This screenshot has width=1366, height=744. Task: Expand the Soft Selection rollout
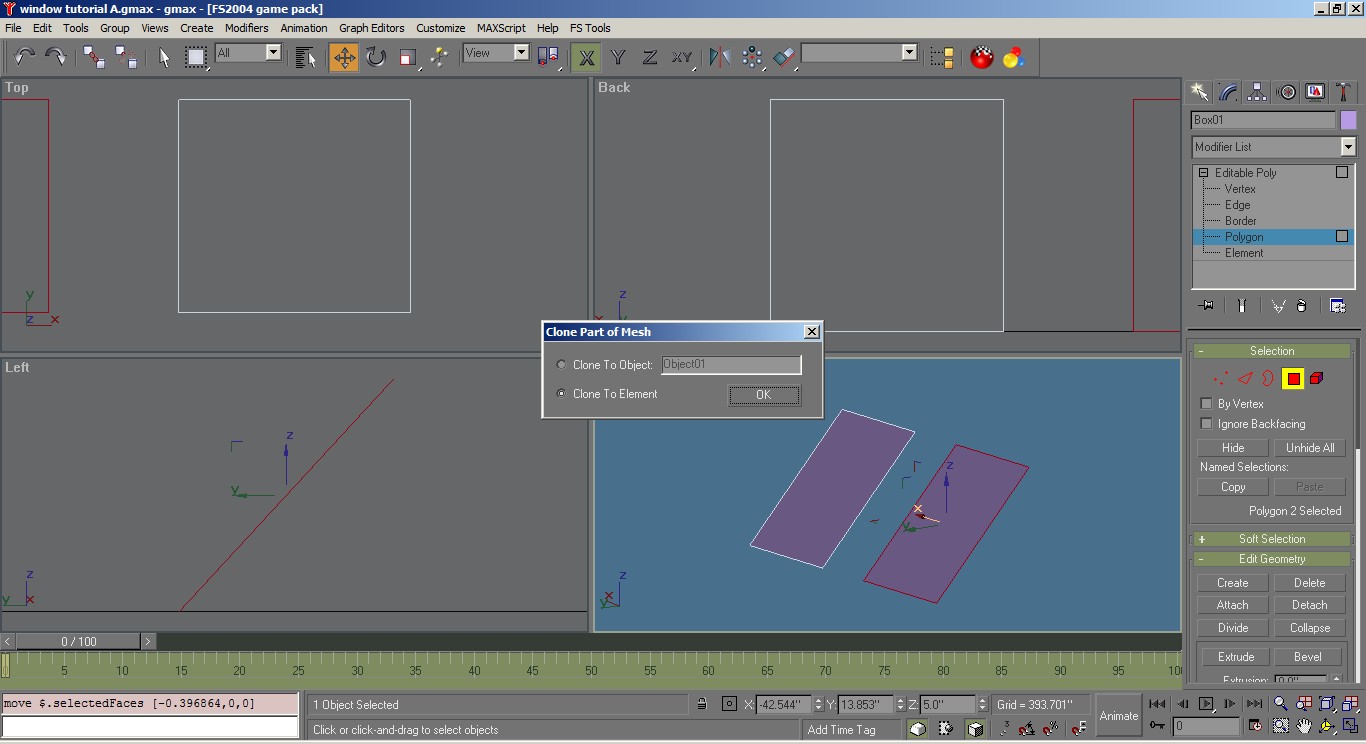click(x=1272, y=539)
